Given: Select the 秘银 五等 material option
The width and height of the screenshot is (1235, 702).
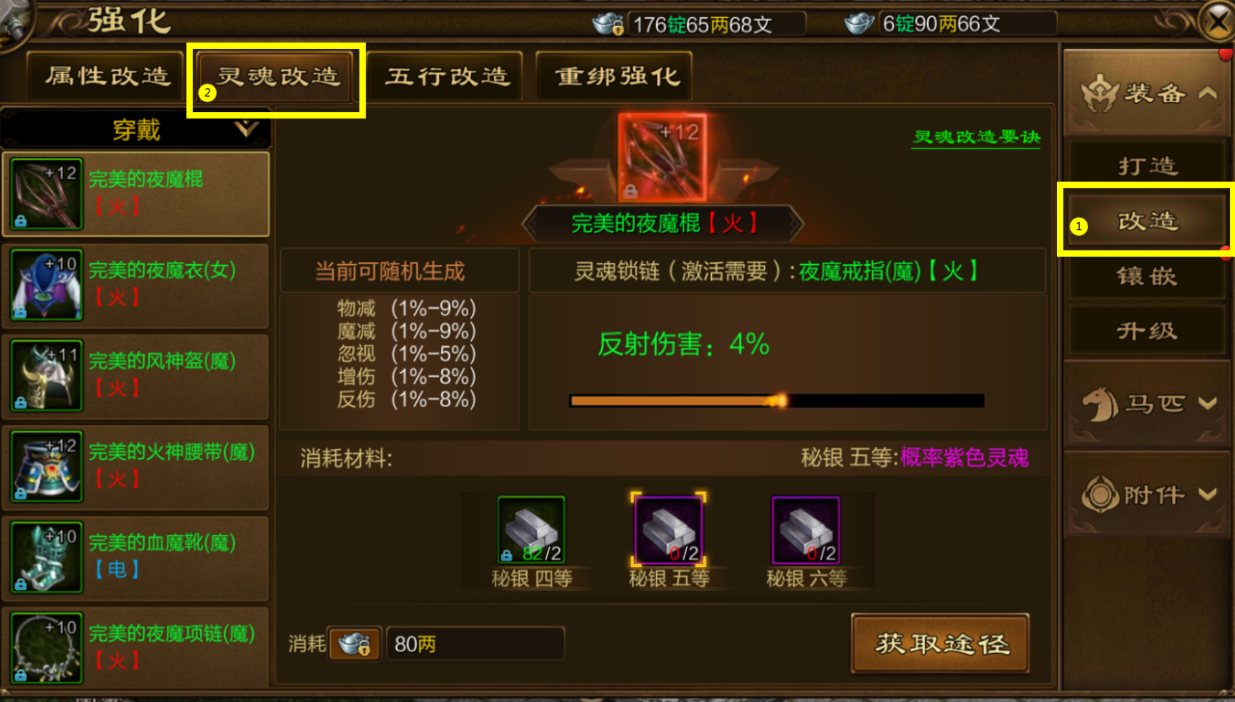Looking at the screenshot, I should pos(669,530).
